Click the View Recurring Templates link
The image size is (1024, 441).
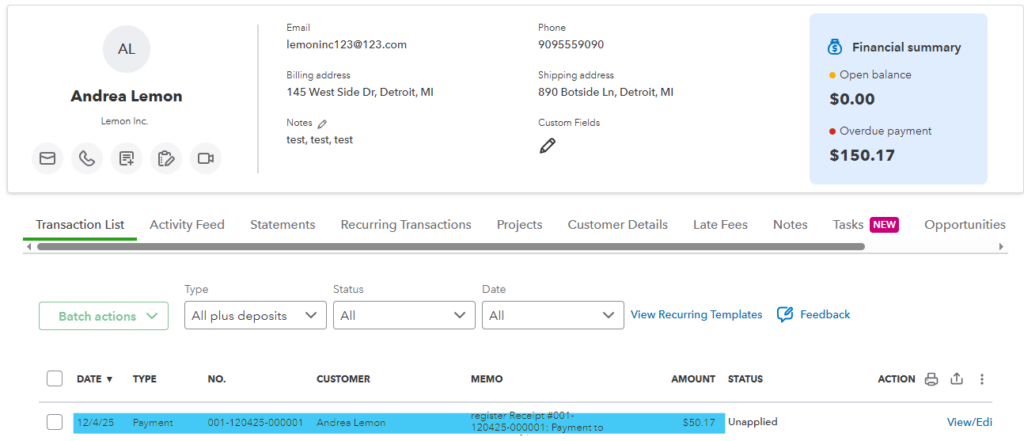pyautogui.click(x=696, y=314)
